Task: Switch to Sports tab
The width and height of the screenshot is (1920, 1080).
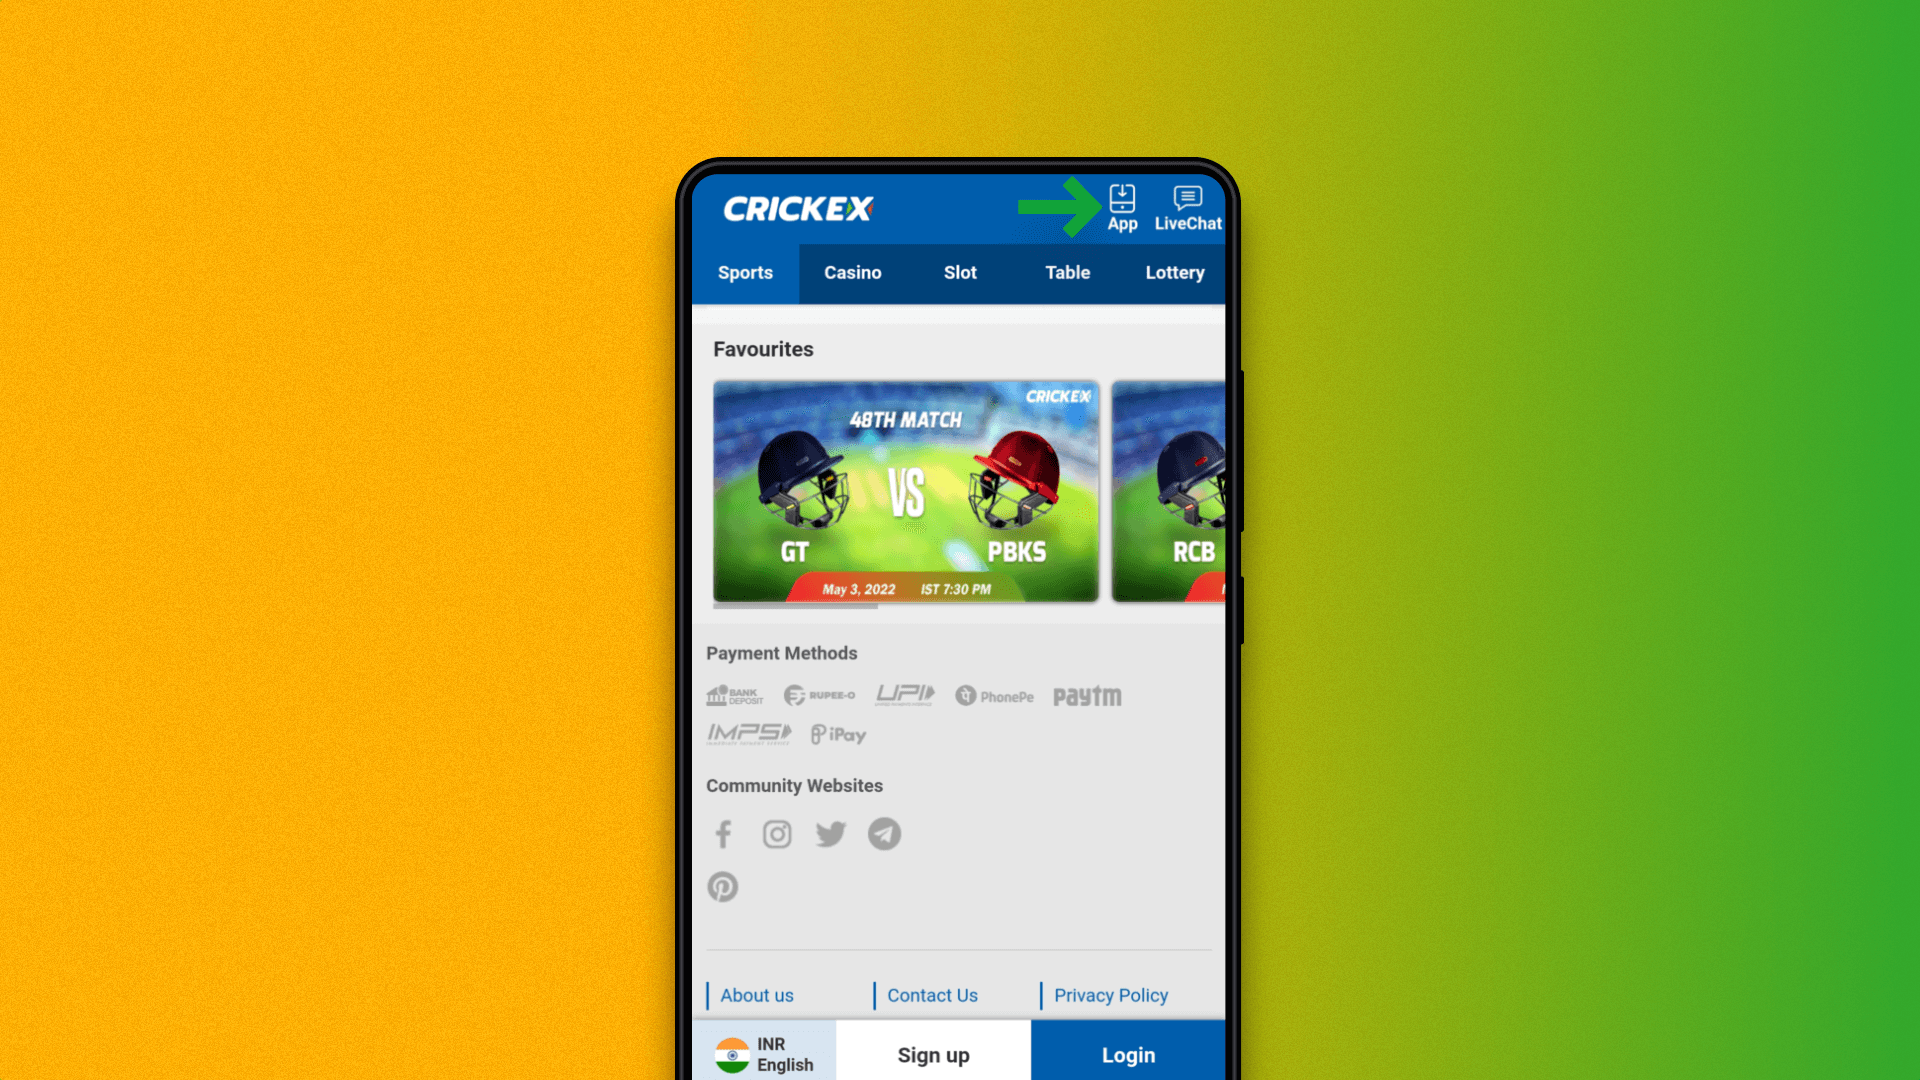Action: [744, 272]
